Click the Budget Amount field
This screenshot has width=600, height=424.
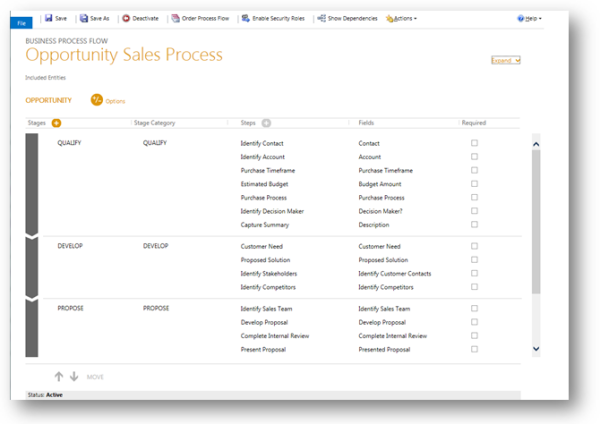tap(380, 184)
